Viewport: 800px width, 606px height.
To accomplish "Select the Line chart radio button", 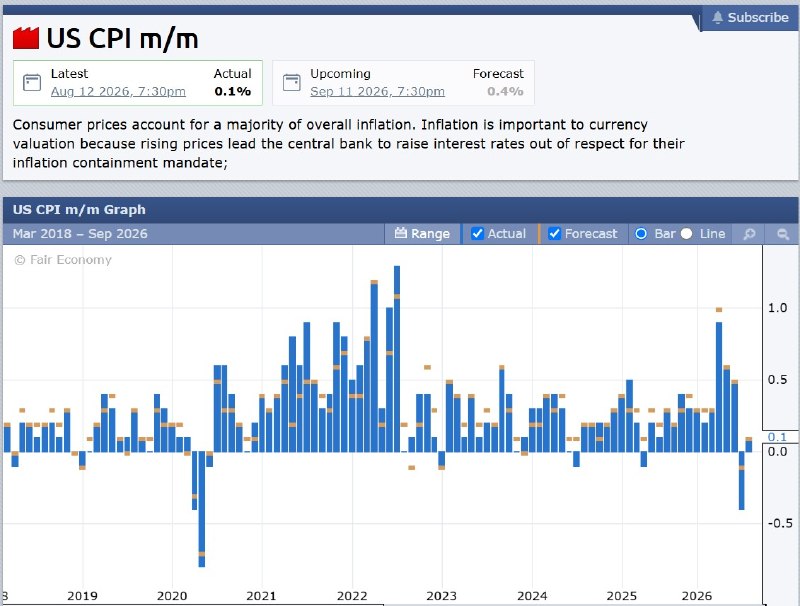I will 687,234.
